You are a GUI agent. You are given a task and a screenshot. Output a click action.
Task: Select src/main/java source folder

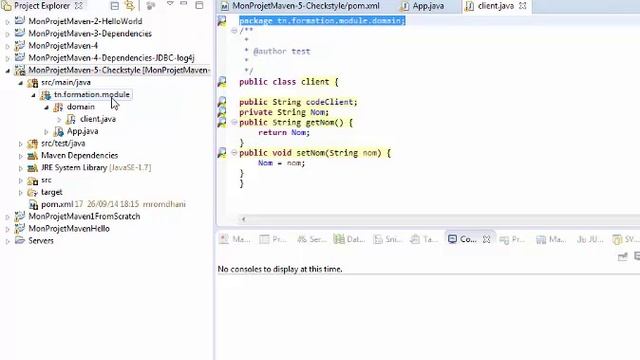click(66, 82)
